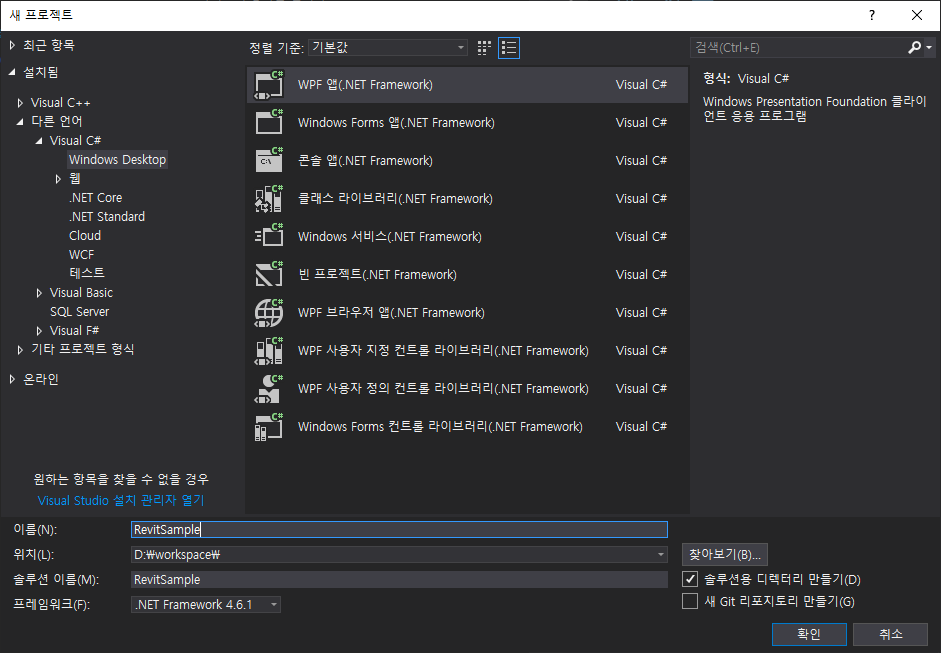Click the search magnifier icon
Viewport: 941px width, 653px height.
914,47
